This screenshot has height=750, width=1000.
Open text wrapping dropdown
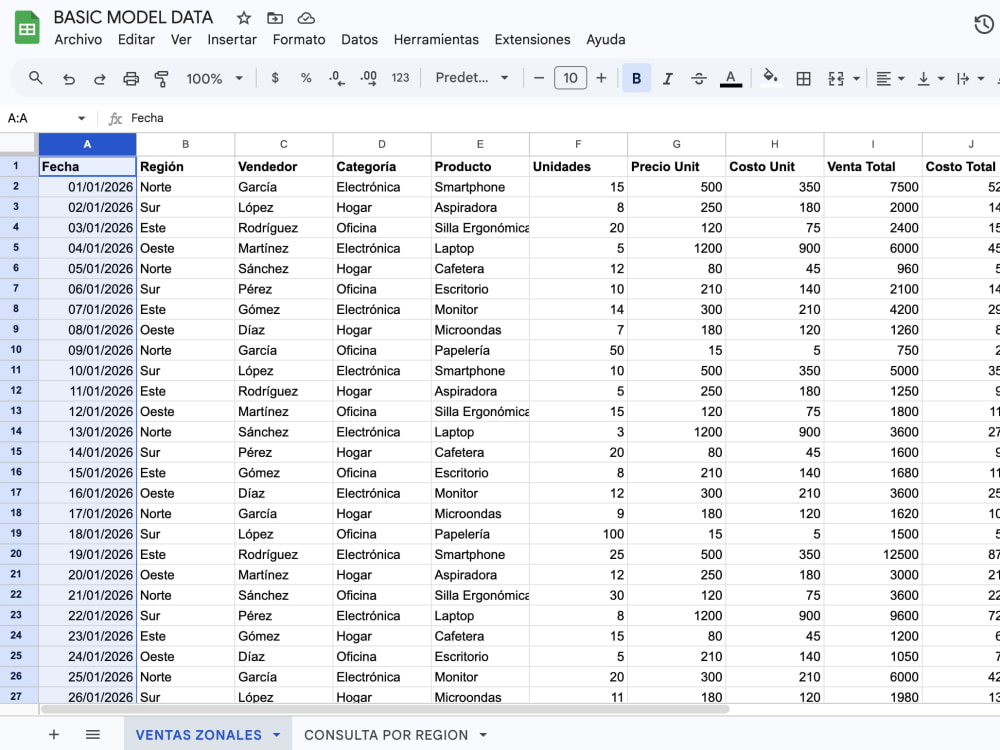tap(971, 78)
